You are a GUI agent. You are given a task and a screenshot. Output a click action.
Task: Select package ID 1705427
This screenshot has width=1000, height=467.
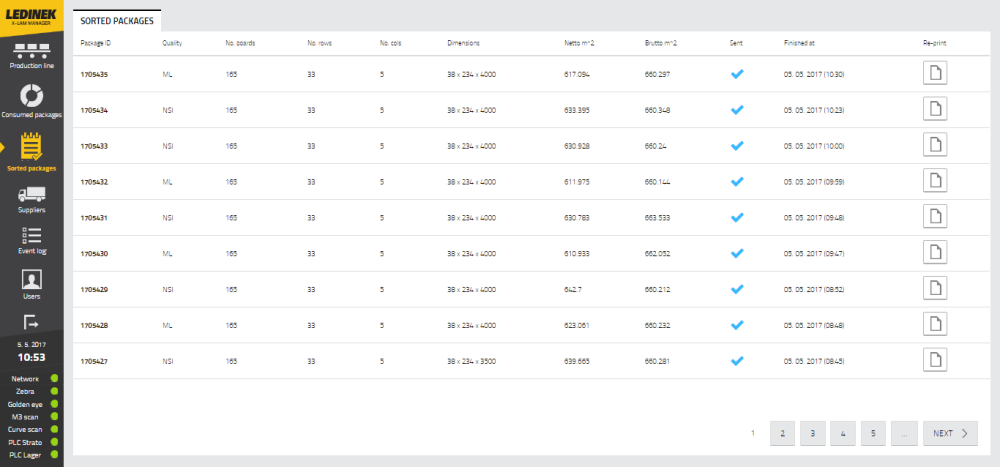pyautogui.click(x=94, y=360)
